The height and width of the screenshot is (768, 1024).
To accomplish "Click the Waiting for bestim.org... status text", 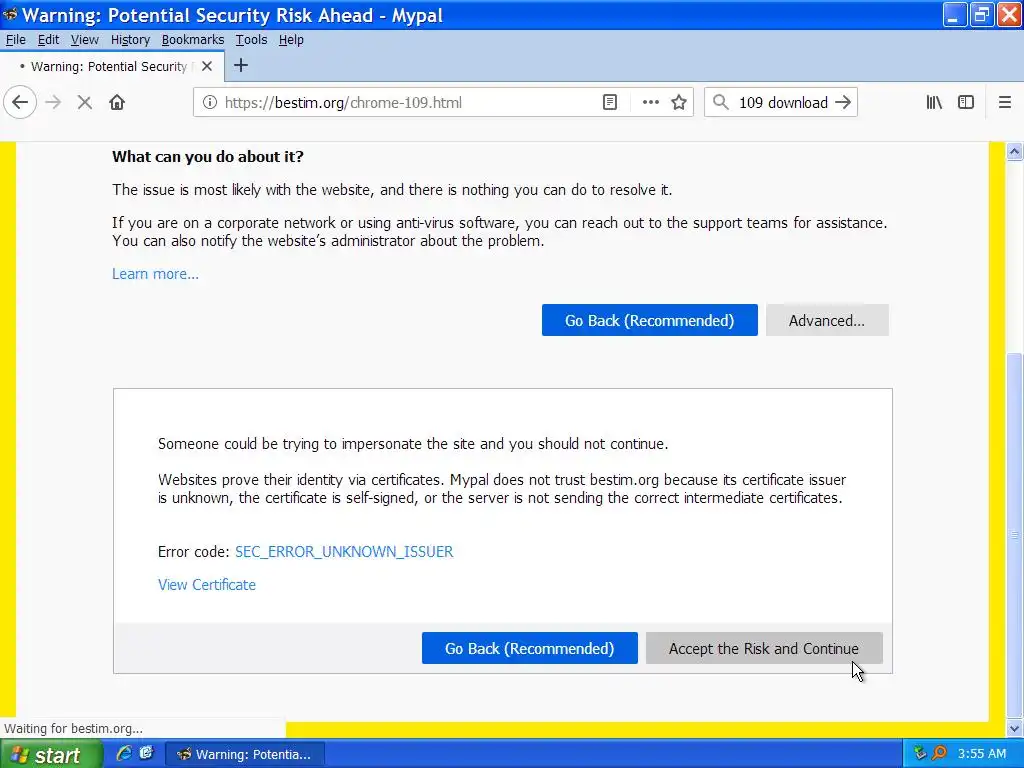I will point(74,728).
